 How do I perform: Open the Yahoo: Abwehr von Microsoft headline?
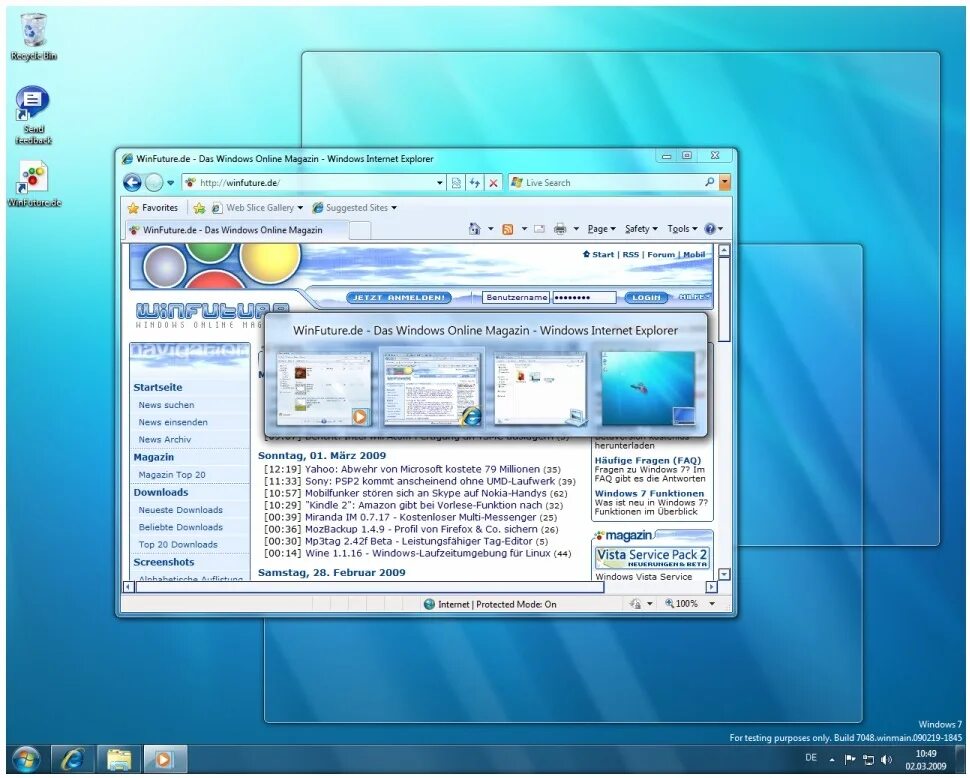423,469
